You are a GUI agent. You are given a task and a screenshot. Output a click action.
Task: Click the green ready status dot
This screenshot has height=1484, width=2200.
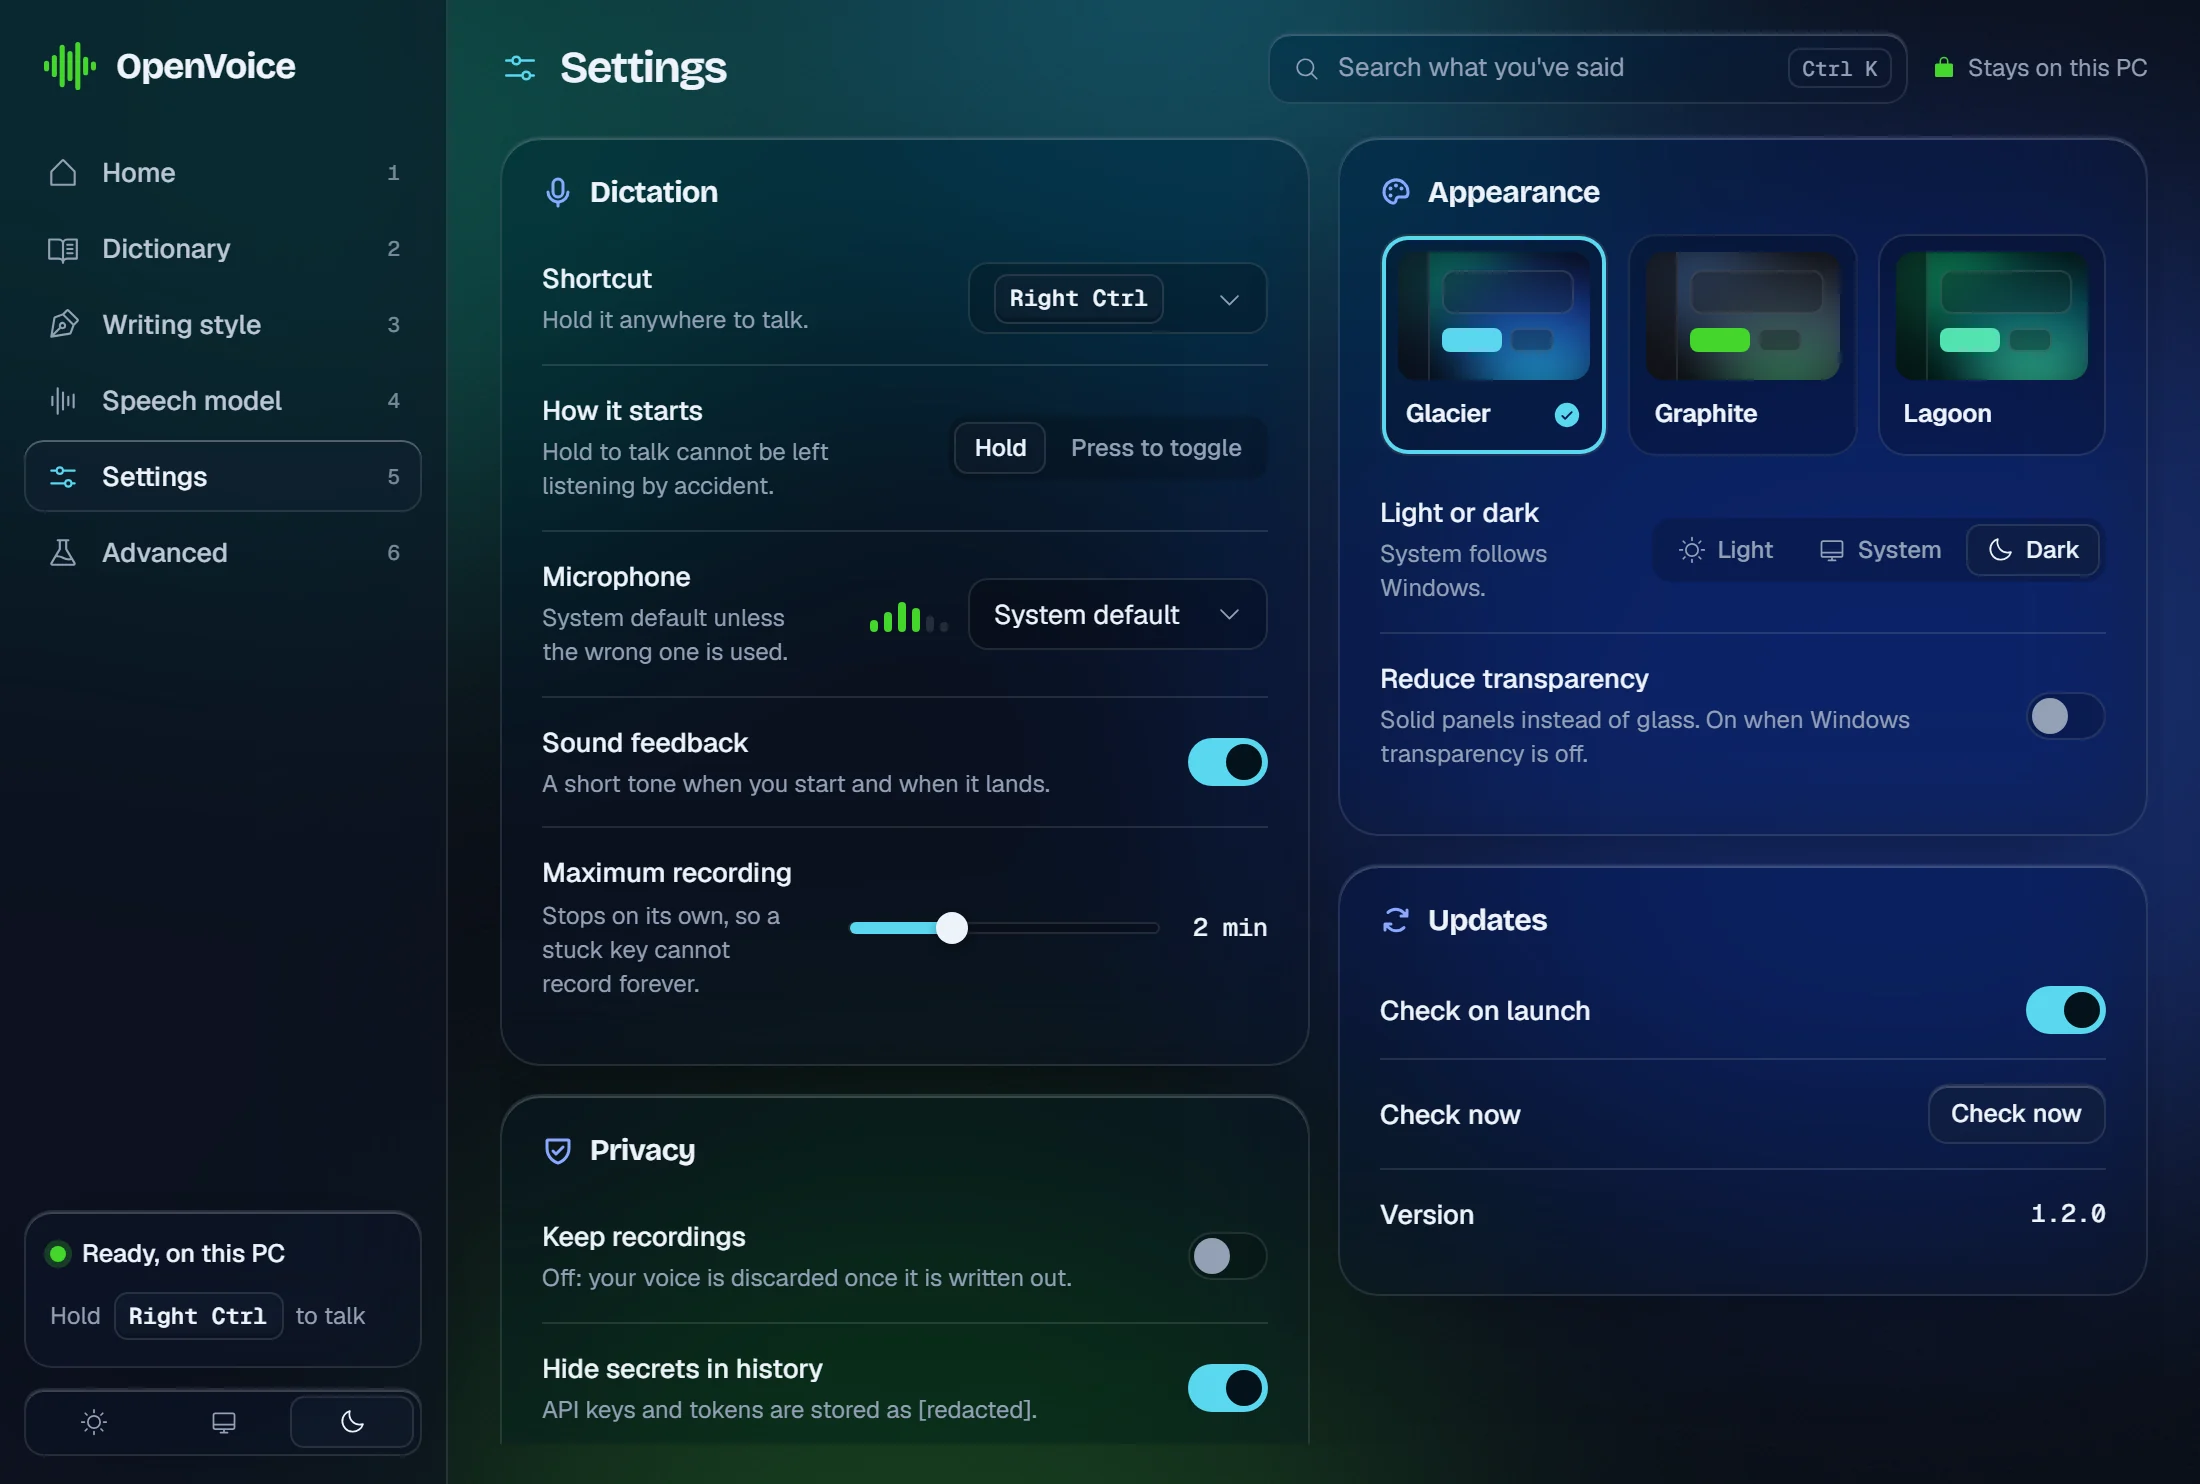[58, 1254]
